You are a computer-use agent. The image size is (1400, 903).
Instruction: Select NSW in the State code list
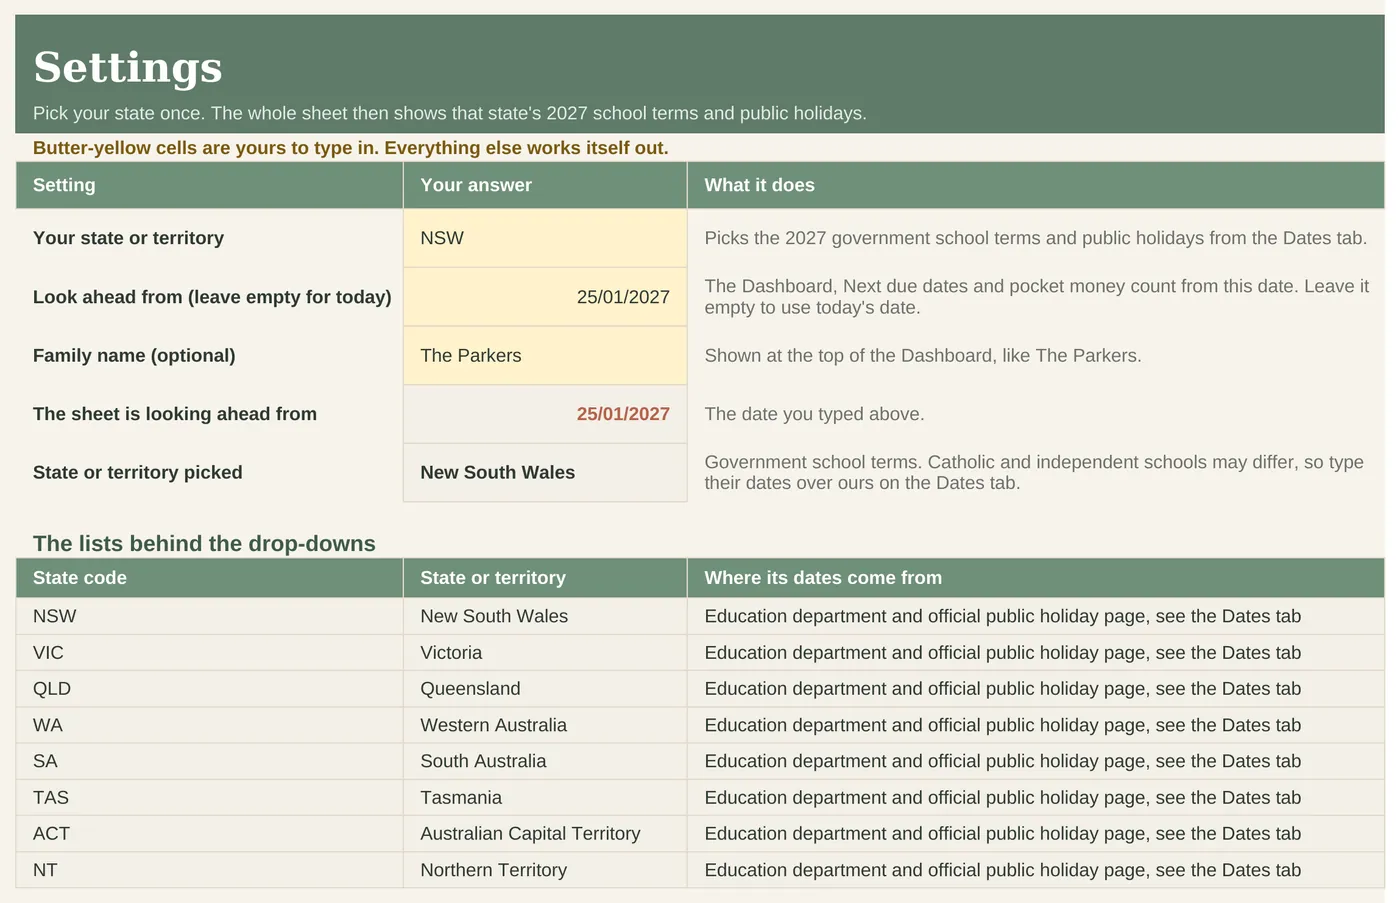(209, 616)
